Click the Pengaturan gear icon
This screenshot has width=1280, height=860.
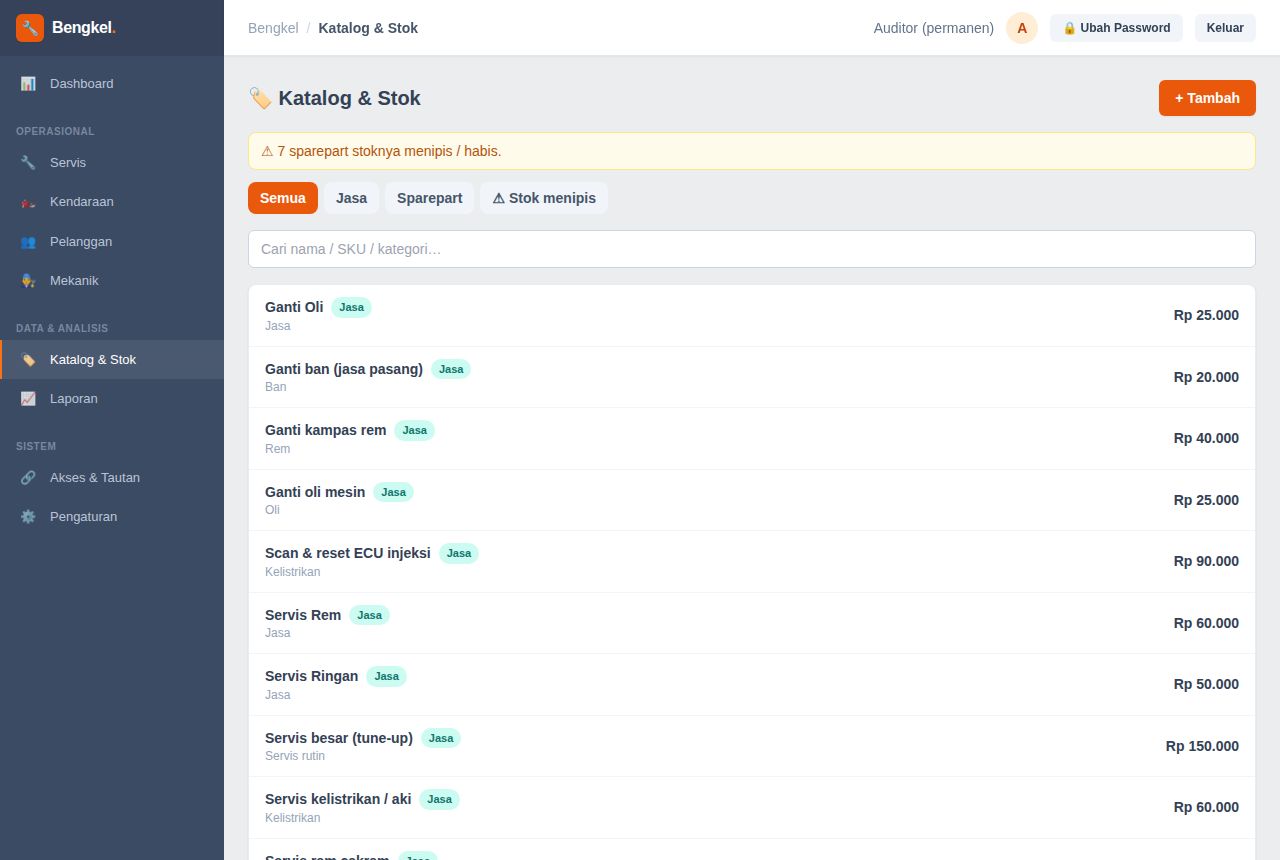(28, 517)
